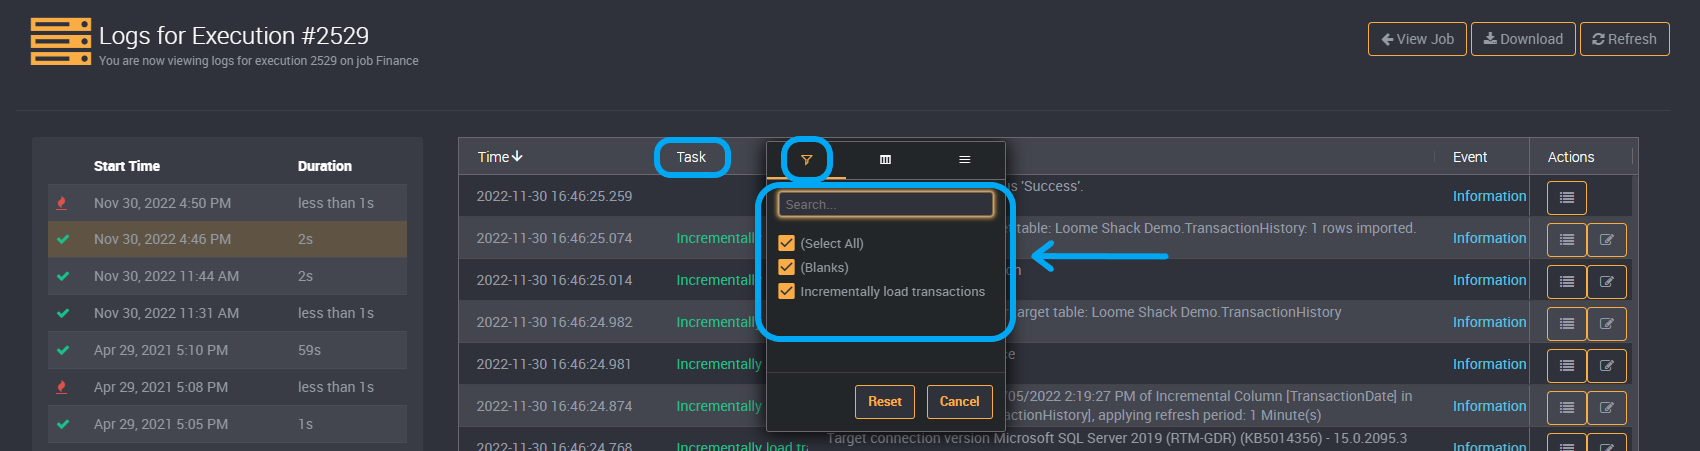Viewport: 1700px width, 451px height.
Task: Click edit icon for log 16:46:25.014
Action: [1607, 282]
